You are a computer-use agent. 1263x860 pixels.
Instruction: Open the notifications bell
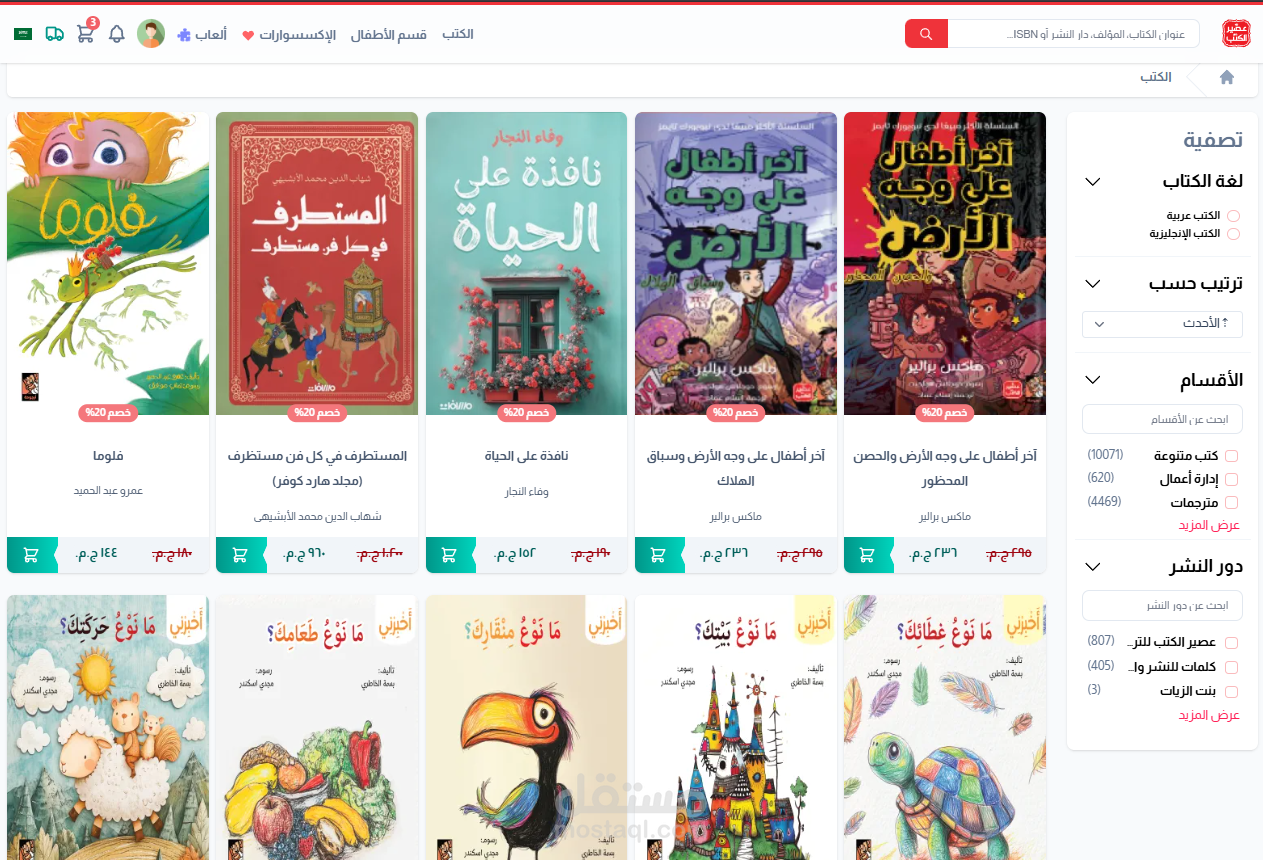[117, 34]
